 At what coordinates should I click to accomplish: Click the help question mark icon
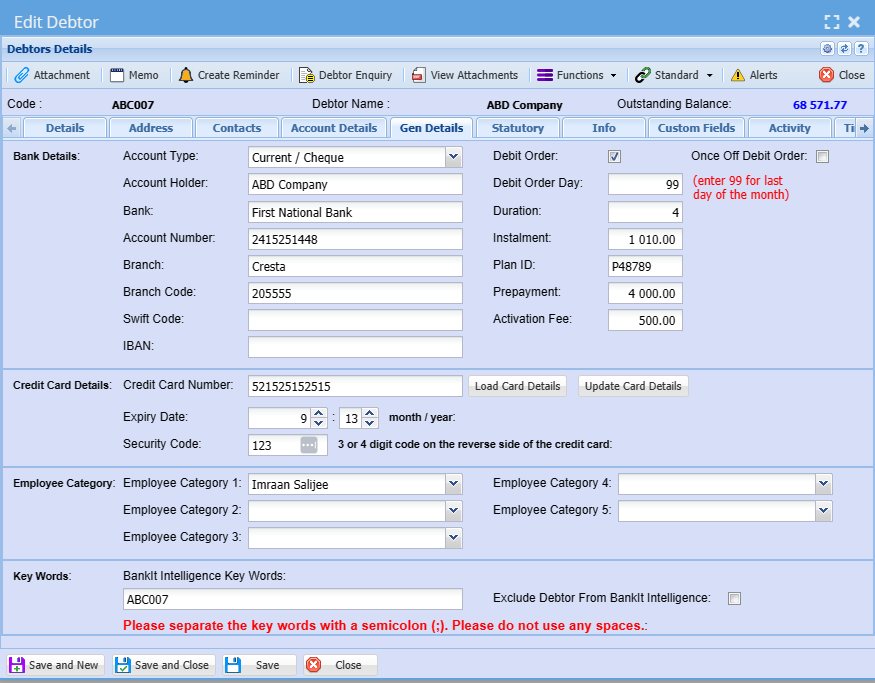point(860,49)
